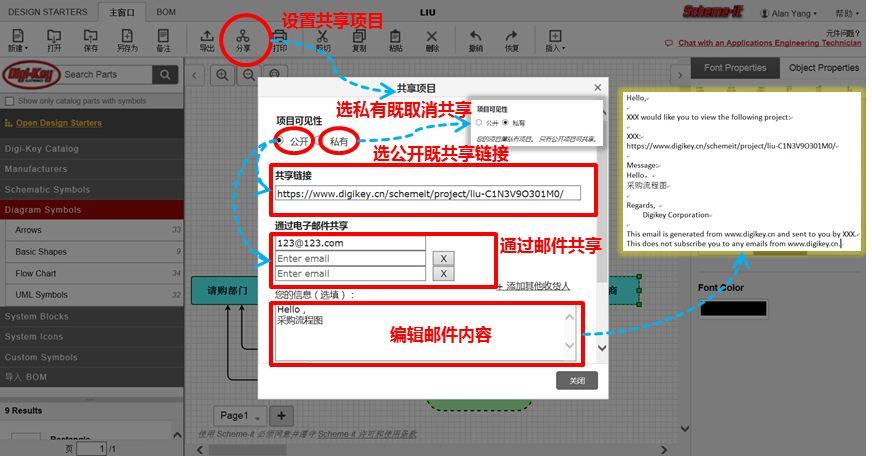The height and width of the screenshot is (456, 872).
Task: Open the System Blocks section
Action: click(92, 316)
